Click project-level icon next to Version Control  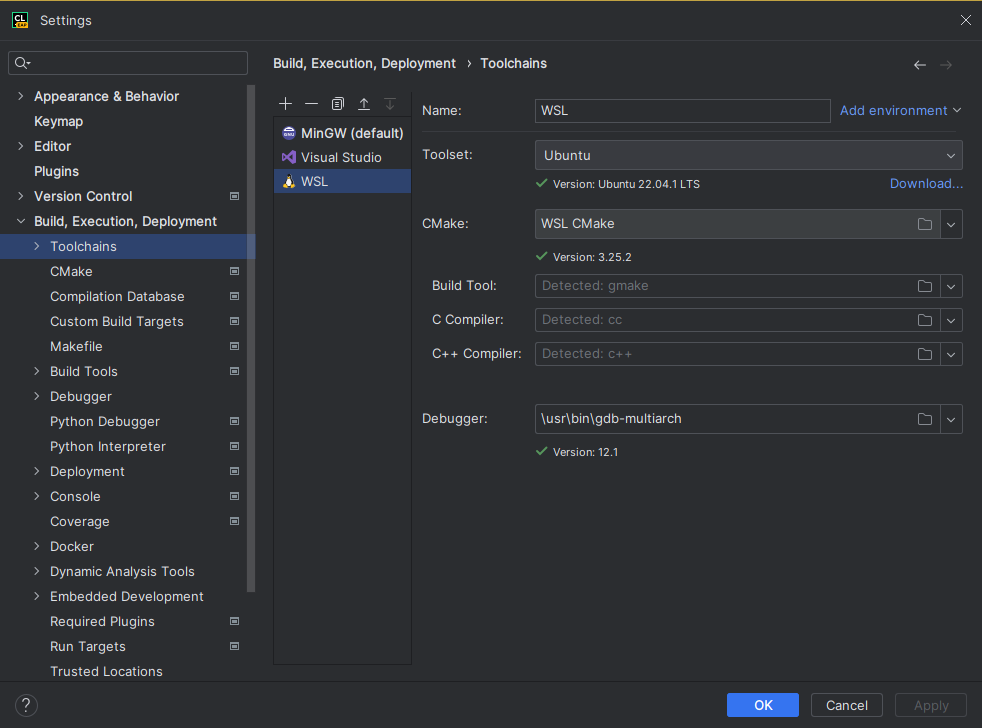[x=234, y=196]
